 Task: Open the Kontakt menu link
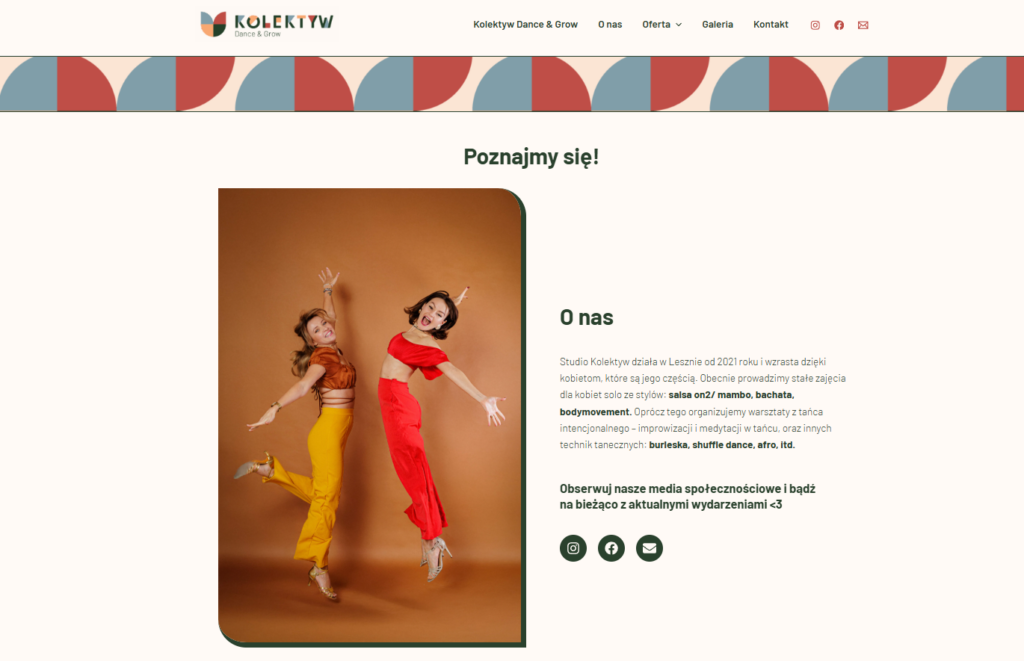click(771, 24)
